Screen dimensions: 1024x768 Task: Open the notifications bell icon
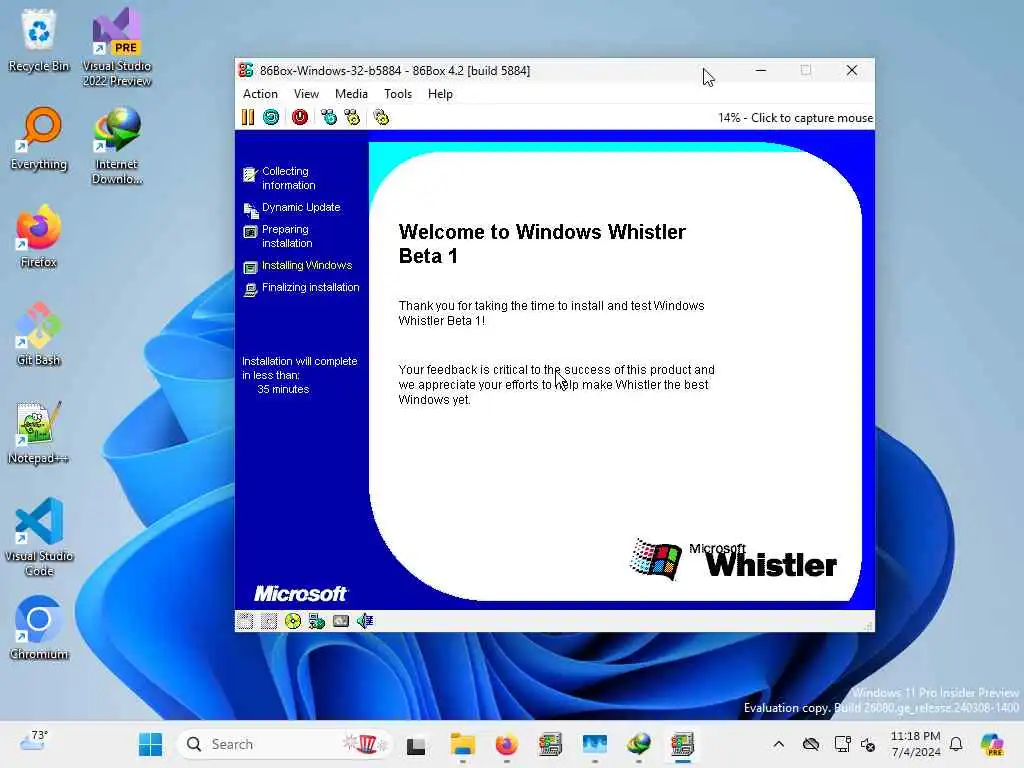(x=956, y=744)
